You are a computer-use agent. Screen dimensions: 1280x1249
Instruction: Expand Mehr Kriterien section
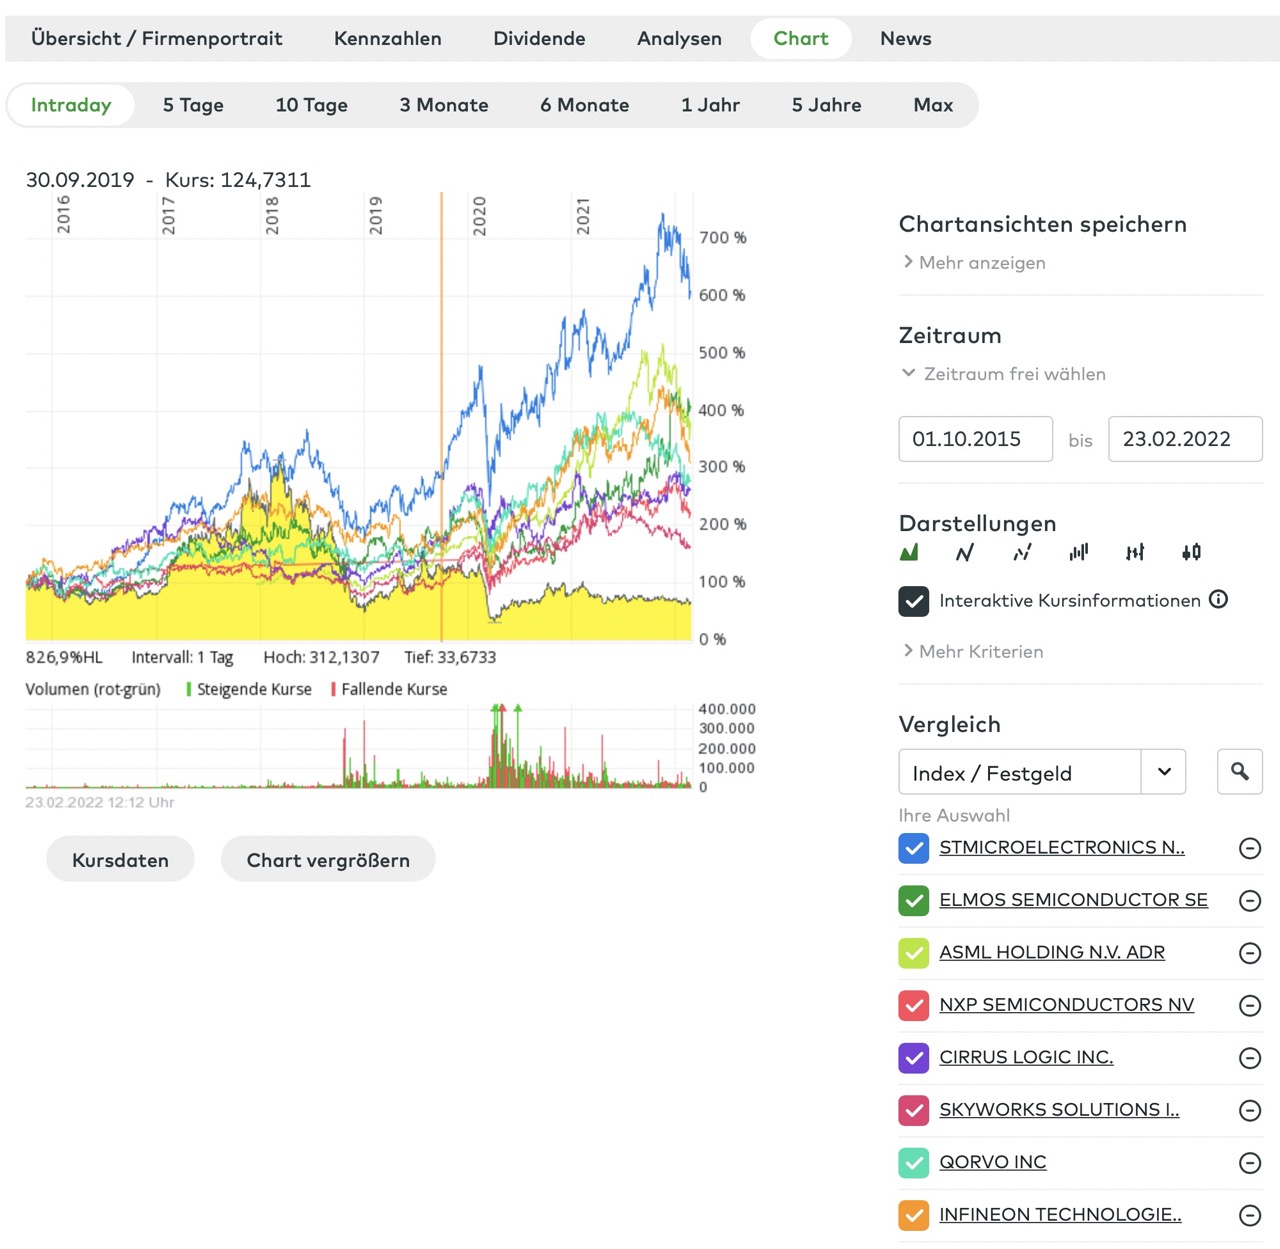[980, 651]
